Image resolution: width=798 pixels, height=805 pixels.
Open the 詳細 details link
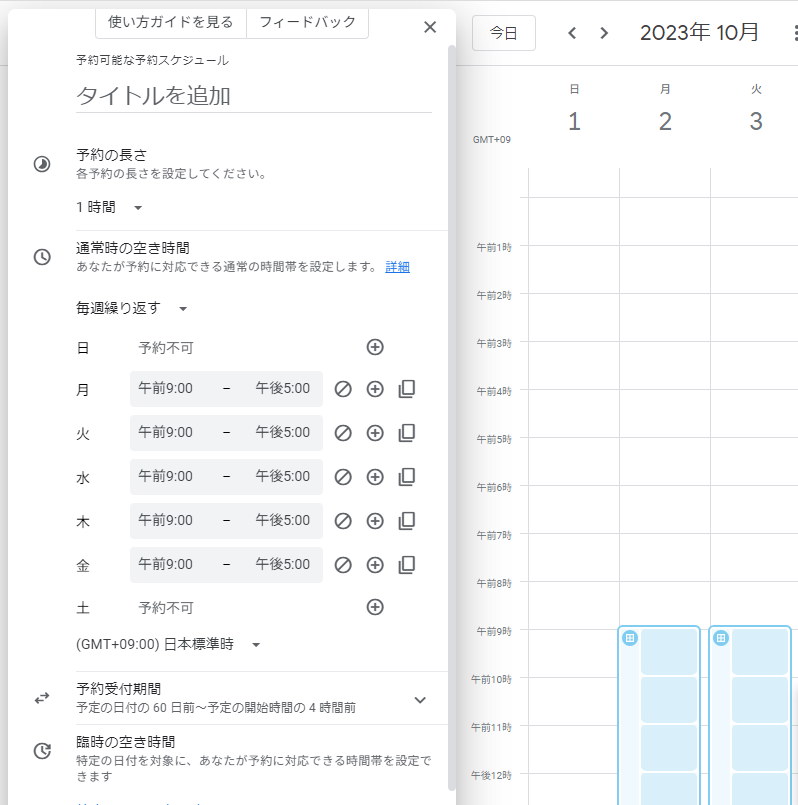pos(397,267)
